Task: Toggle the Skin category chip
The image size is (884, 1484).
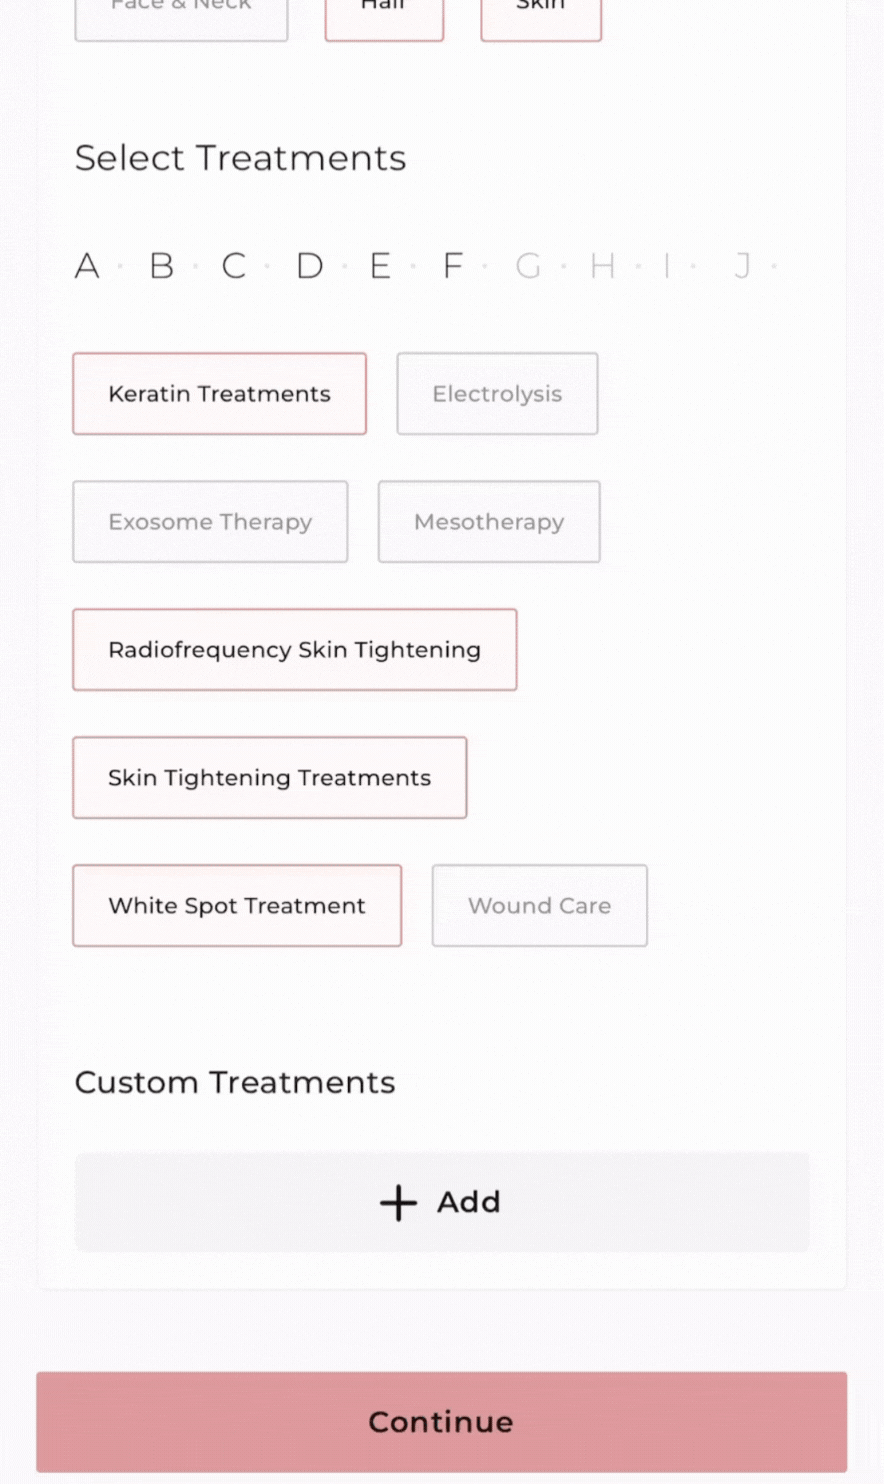Action: tap(541, 15)
